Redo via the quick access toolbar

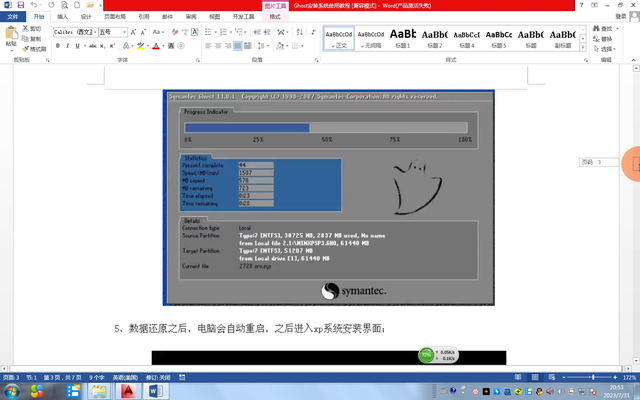[51, 5]
